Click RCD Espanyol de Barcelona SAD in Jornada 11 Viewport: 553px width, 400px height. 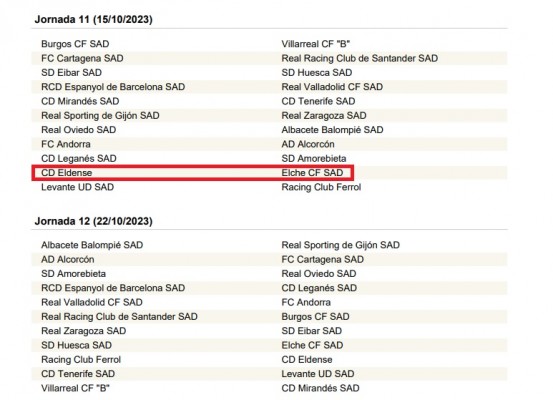point(113,87)
